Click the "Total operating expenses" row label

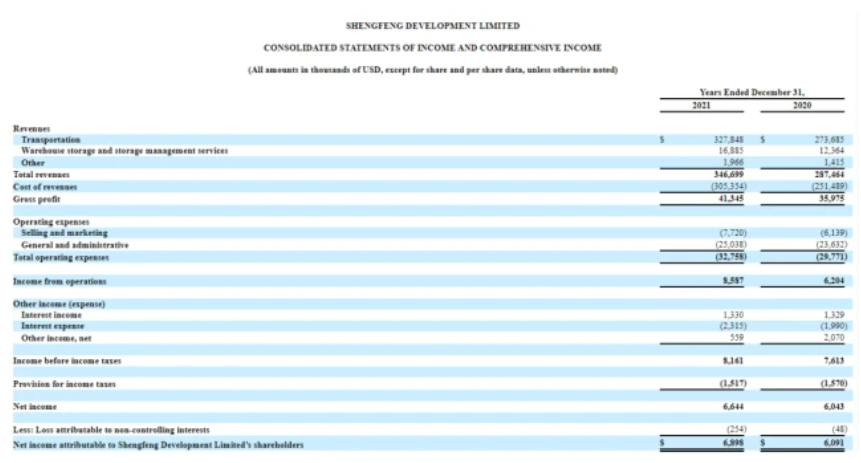[x=61, y=258]
